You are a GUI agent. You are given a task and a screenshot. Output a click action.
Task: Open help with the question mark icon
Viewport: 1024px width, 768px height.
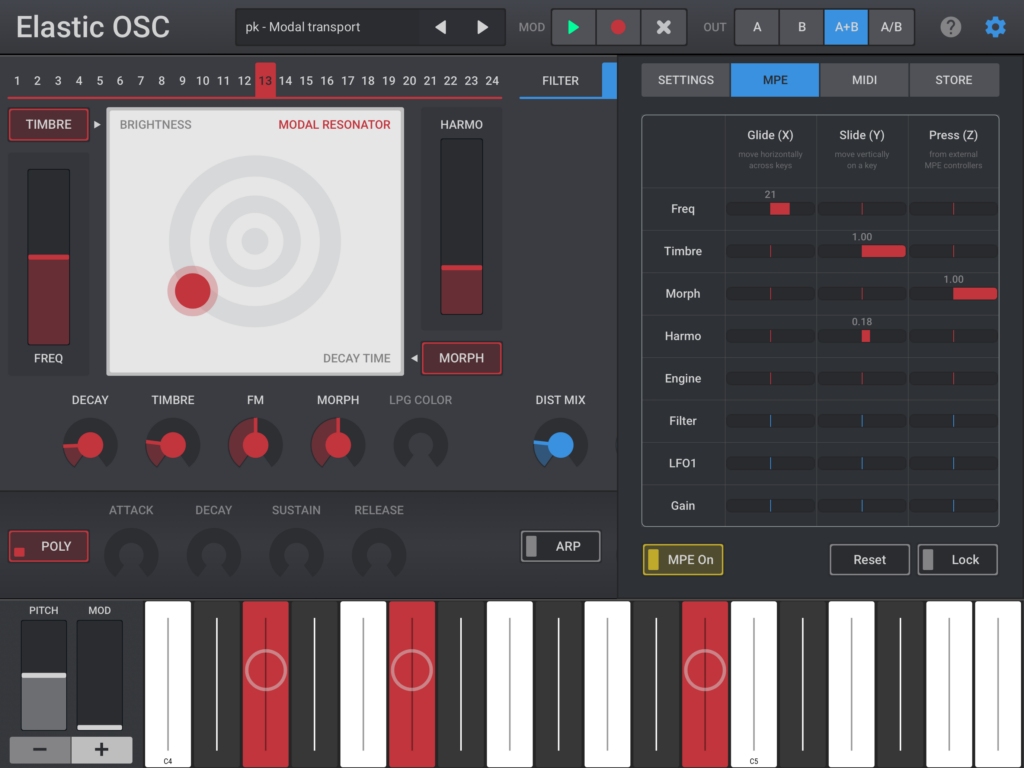coord(950,27)
